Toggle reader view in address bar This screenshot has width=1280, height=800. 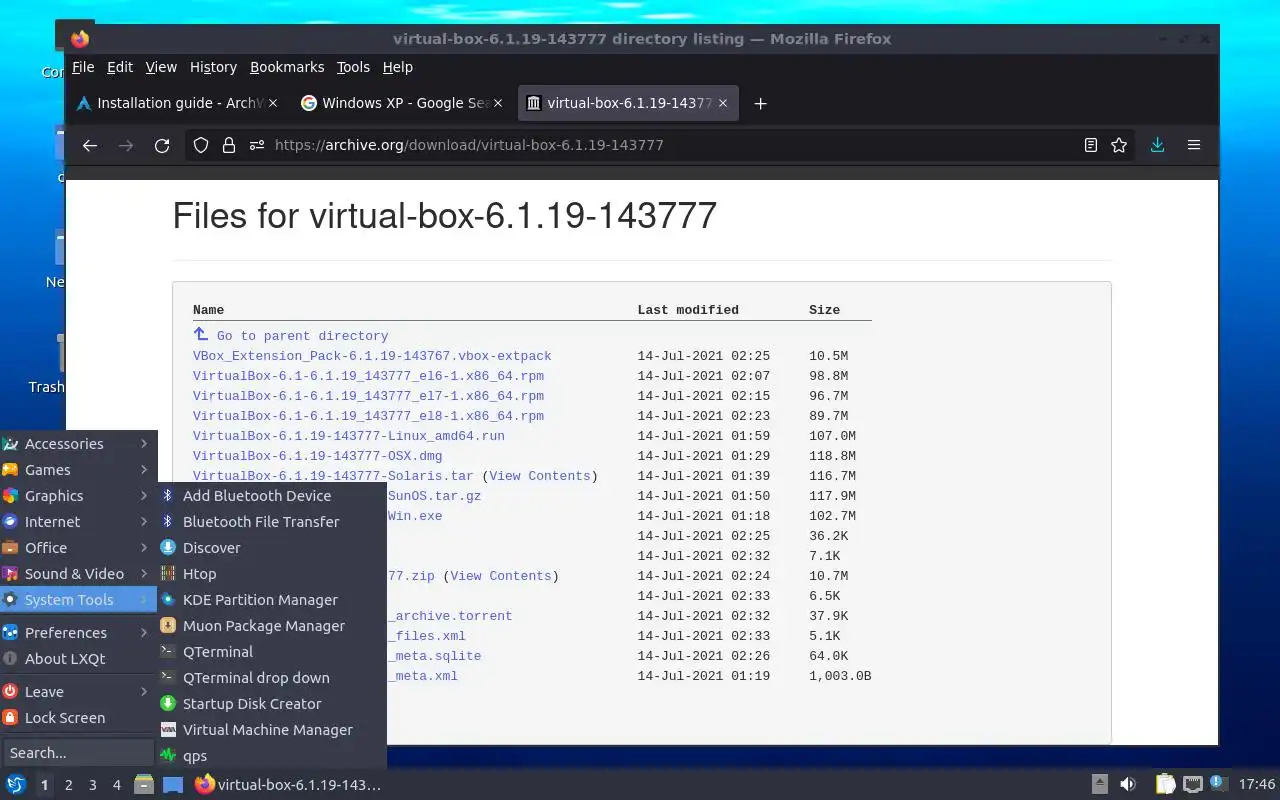pyautogui.click(x=1091, y=145)
